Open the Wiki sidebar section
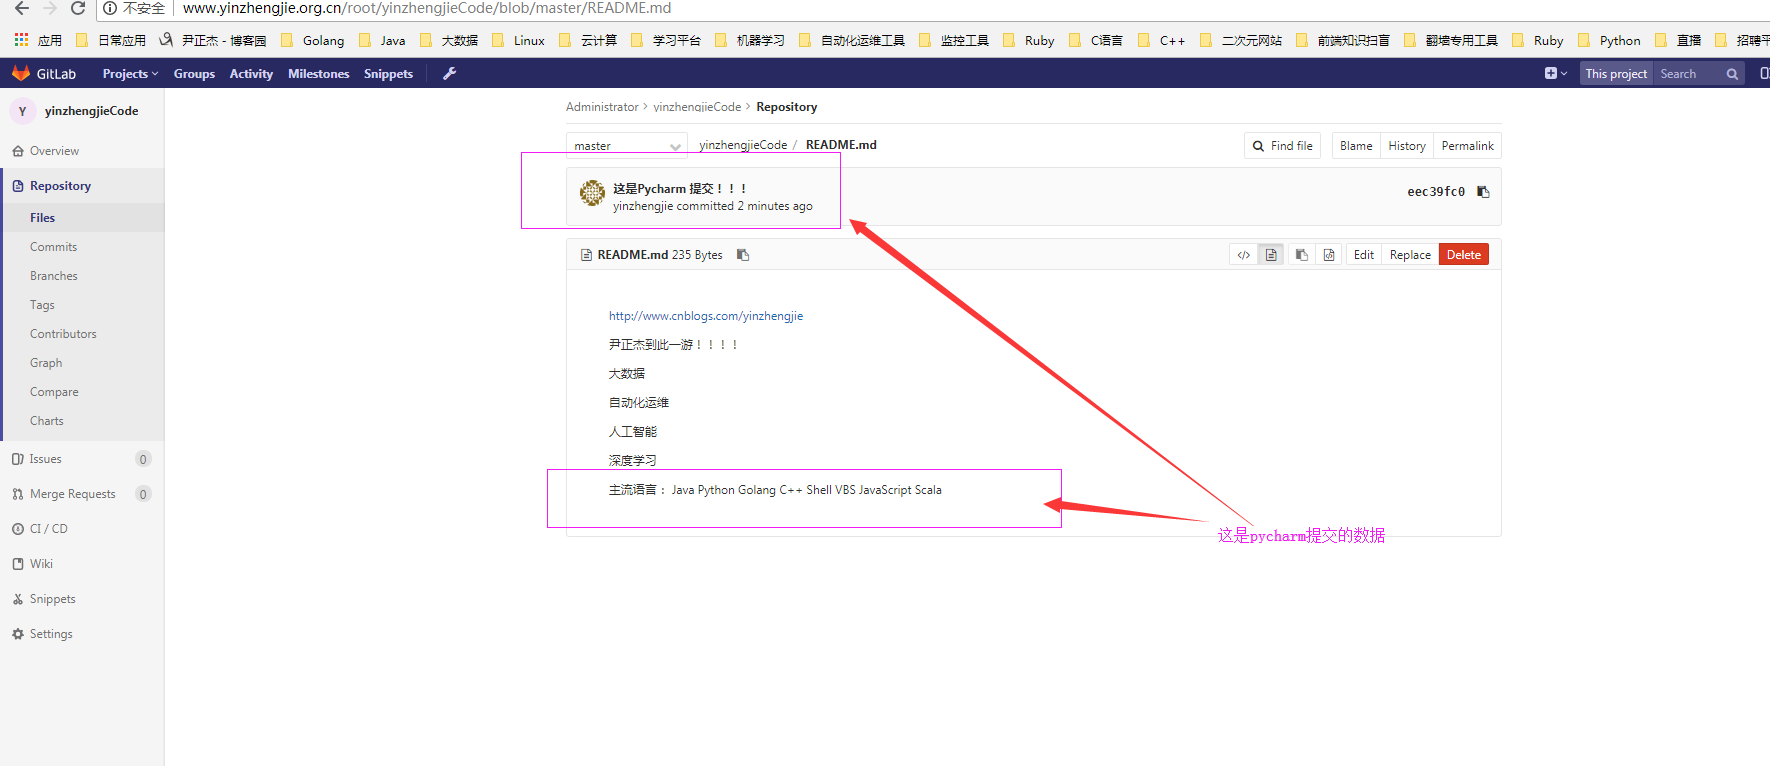Image resolution: width=1770 pixels, height=766 pixels. [x=82, y=564]
